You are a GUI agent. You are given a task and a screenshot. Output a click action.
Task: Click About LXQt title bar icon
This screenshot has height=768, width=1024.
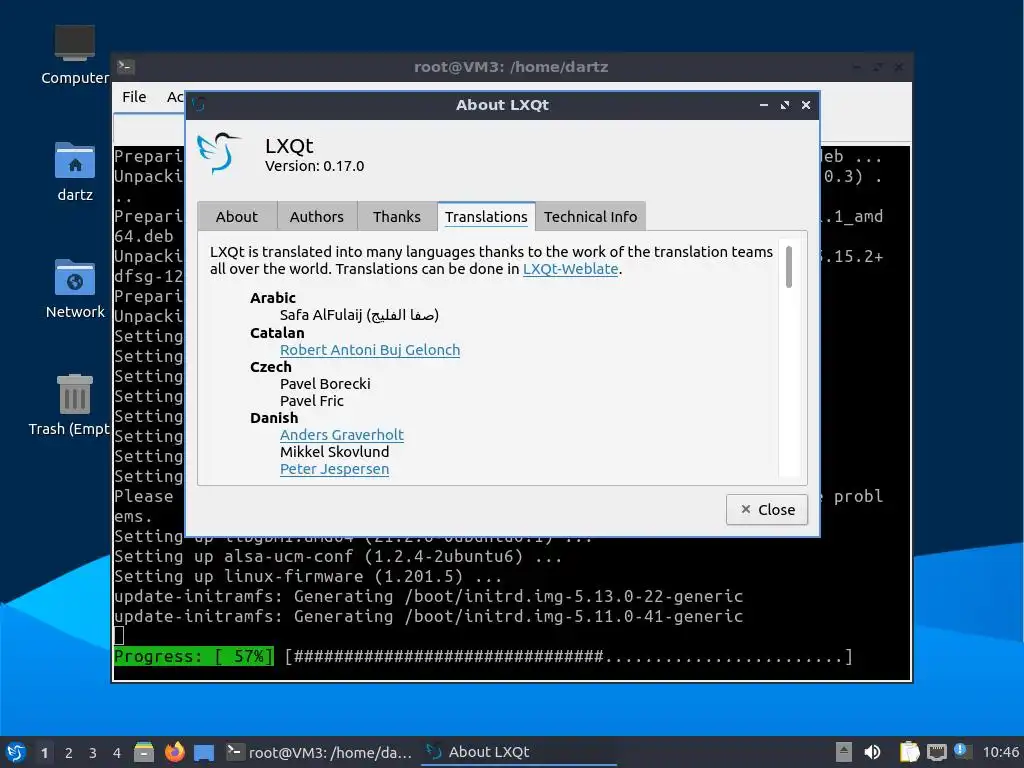(199, 104)
